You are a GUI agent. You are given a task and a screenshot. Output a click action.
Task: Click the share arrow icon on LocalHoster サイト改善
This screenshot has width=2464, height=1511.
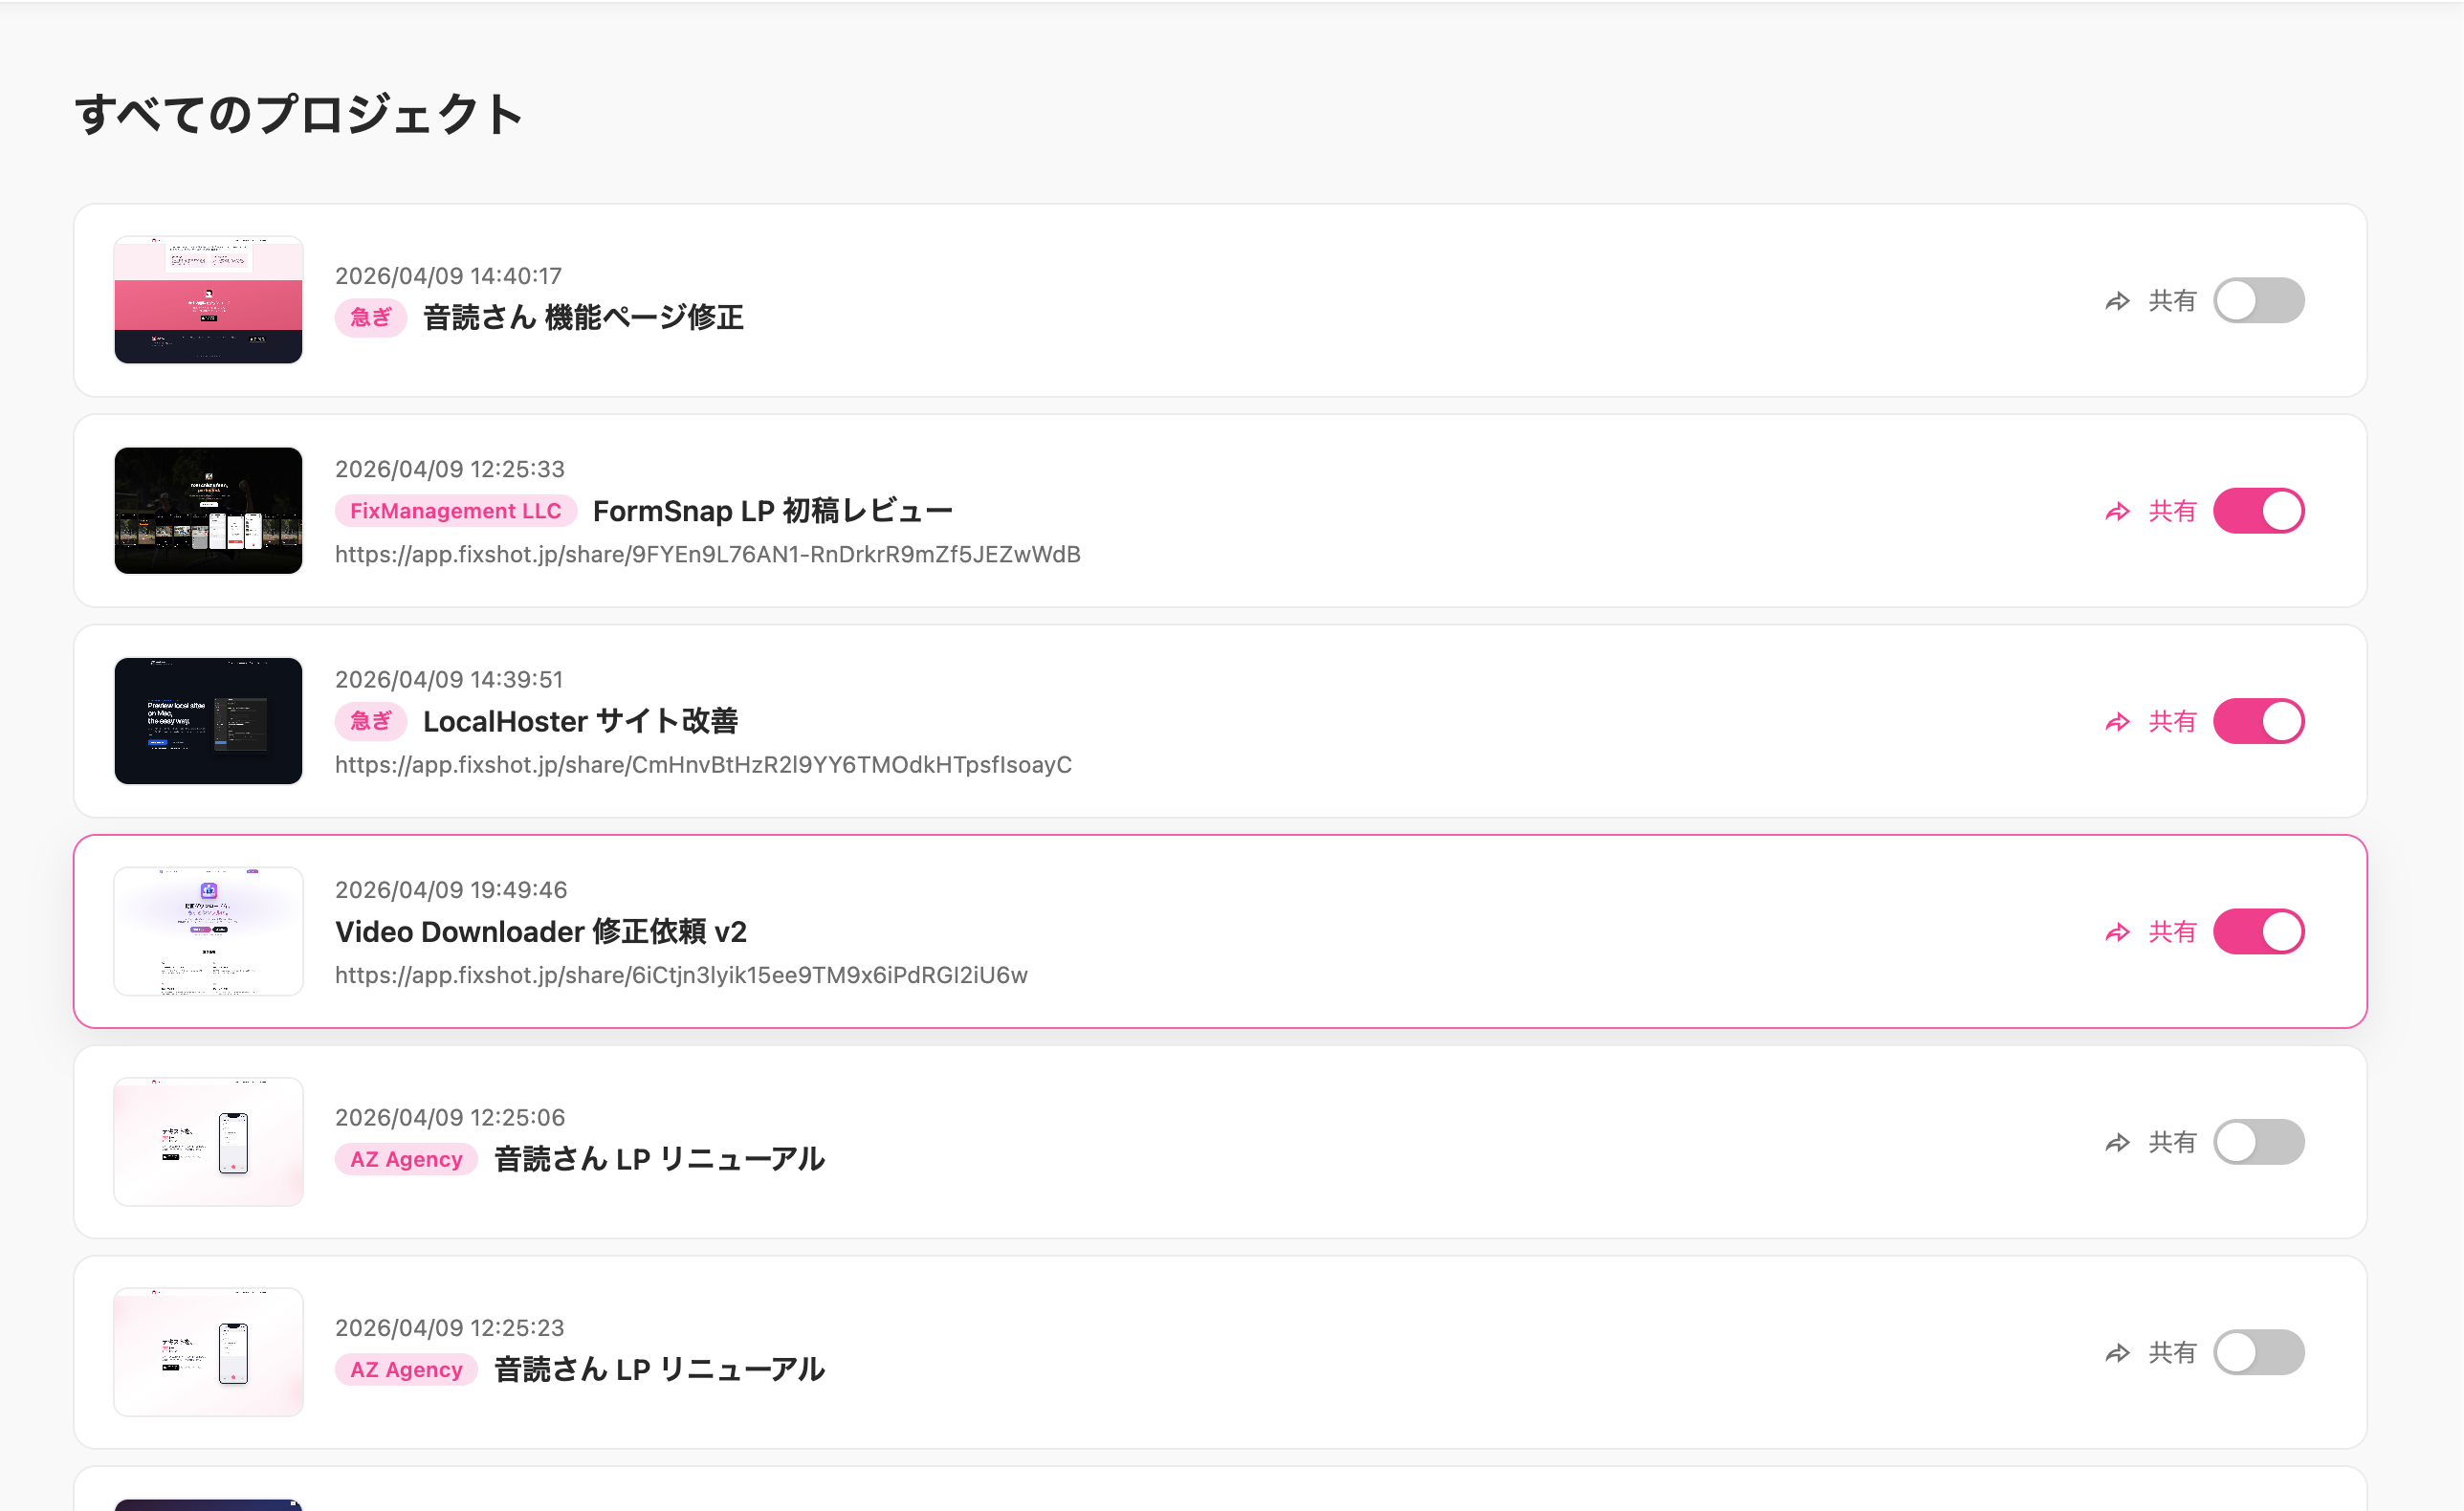pos(2117,721)
